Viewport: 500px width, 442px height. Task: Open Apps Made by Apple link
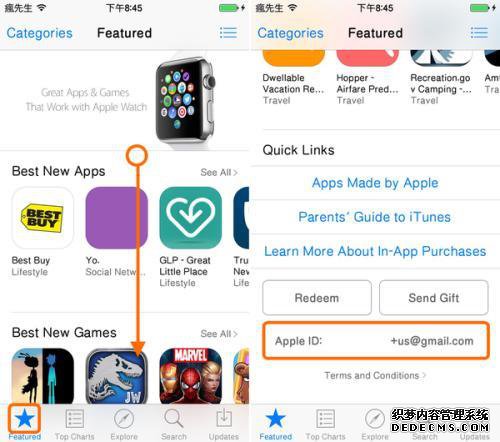tap(375, 183)
